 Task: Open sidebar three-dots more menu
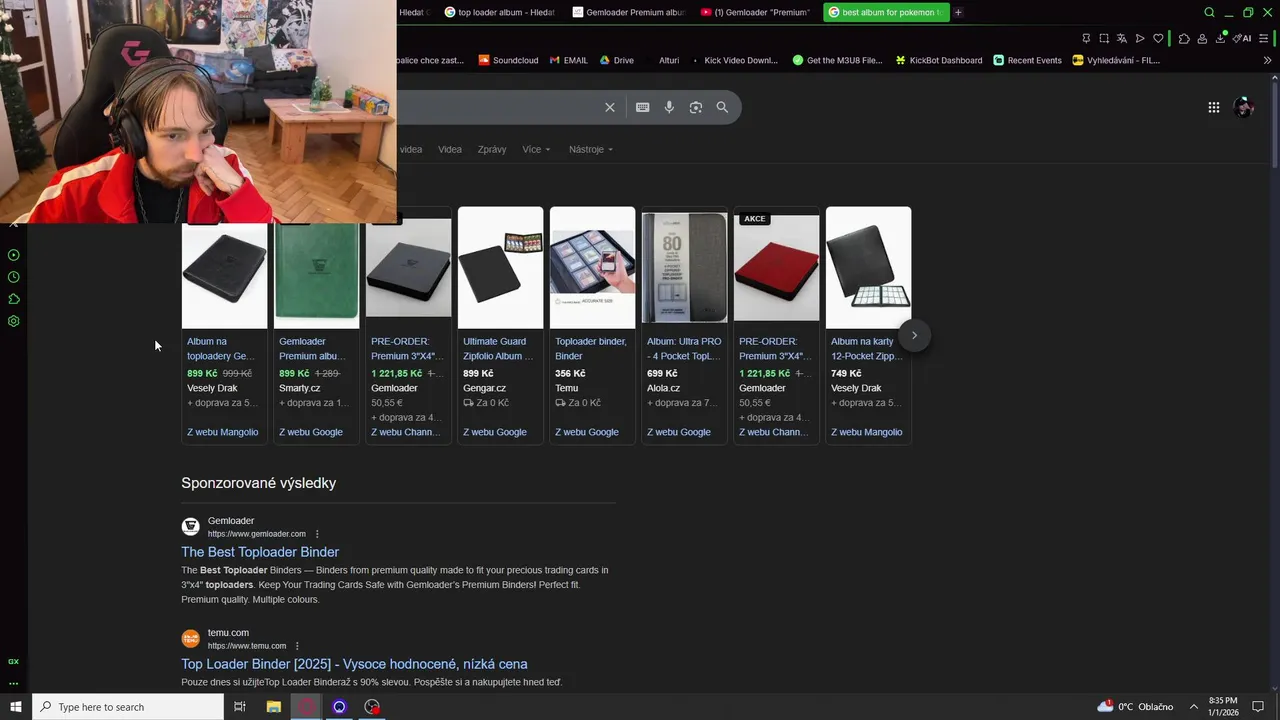tap(14, 684)
